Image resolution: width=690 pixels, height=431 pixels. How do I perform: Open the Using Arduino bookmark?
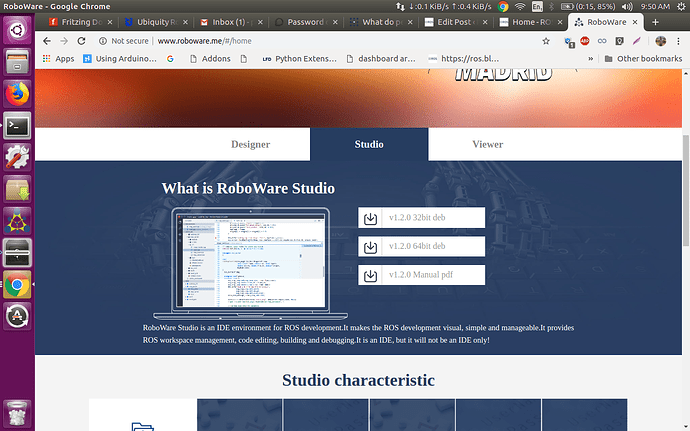point(120,59)
